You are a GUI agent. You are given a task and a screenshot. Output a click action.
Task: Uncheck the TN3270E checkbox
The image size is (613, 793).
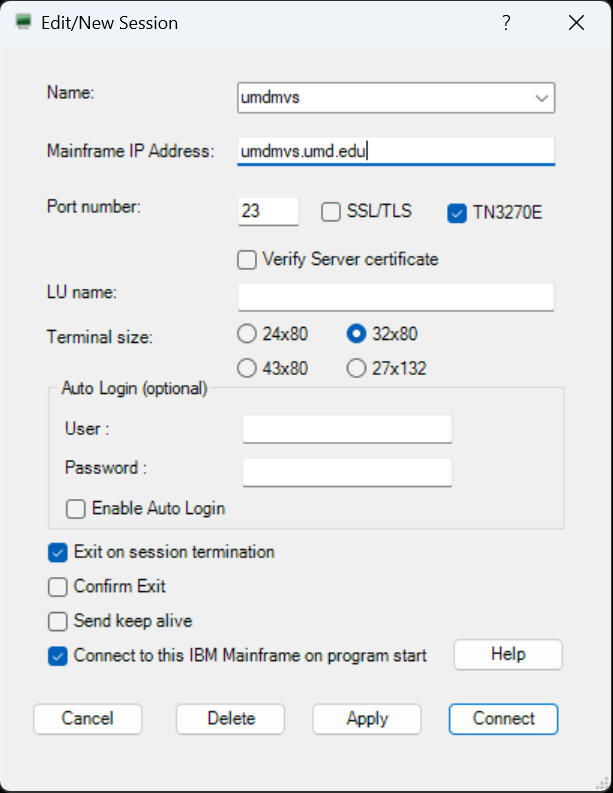click(x=457, y=212)
